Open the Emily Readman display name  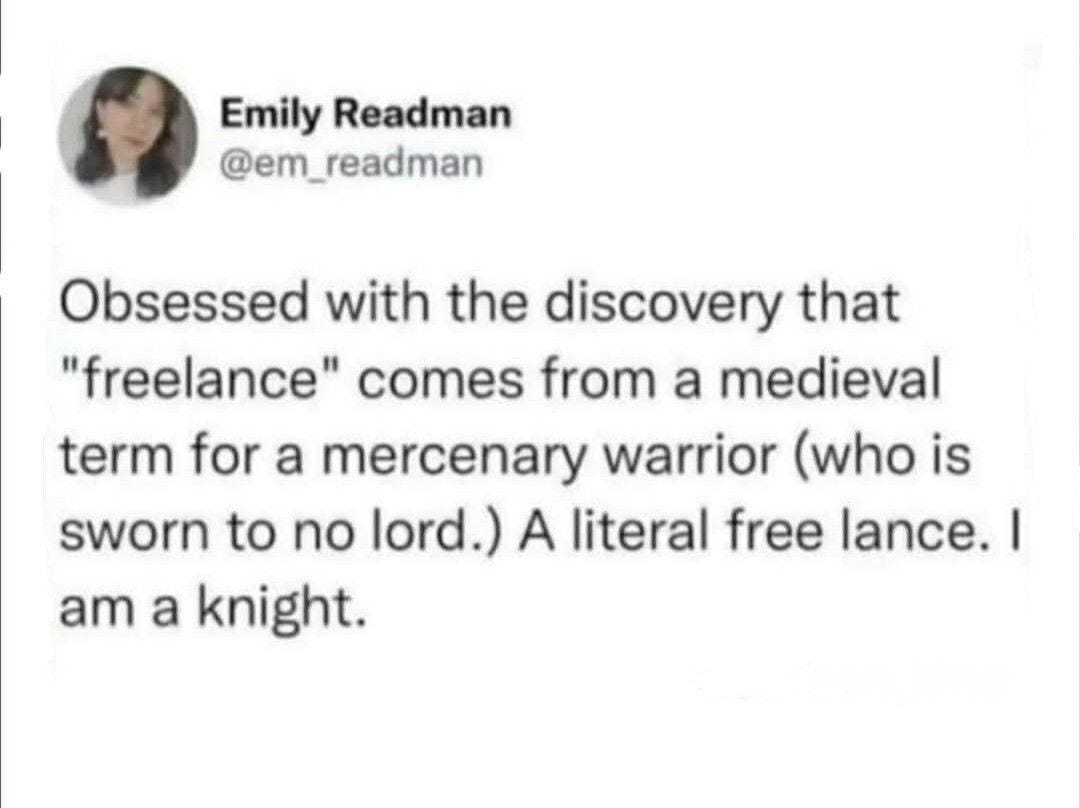point(365,115)
